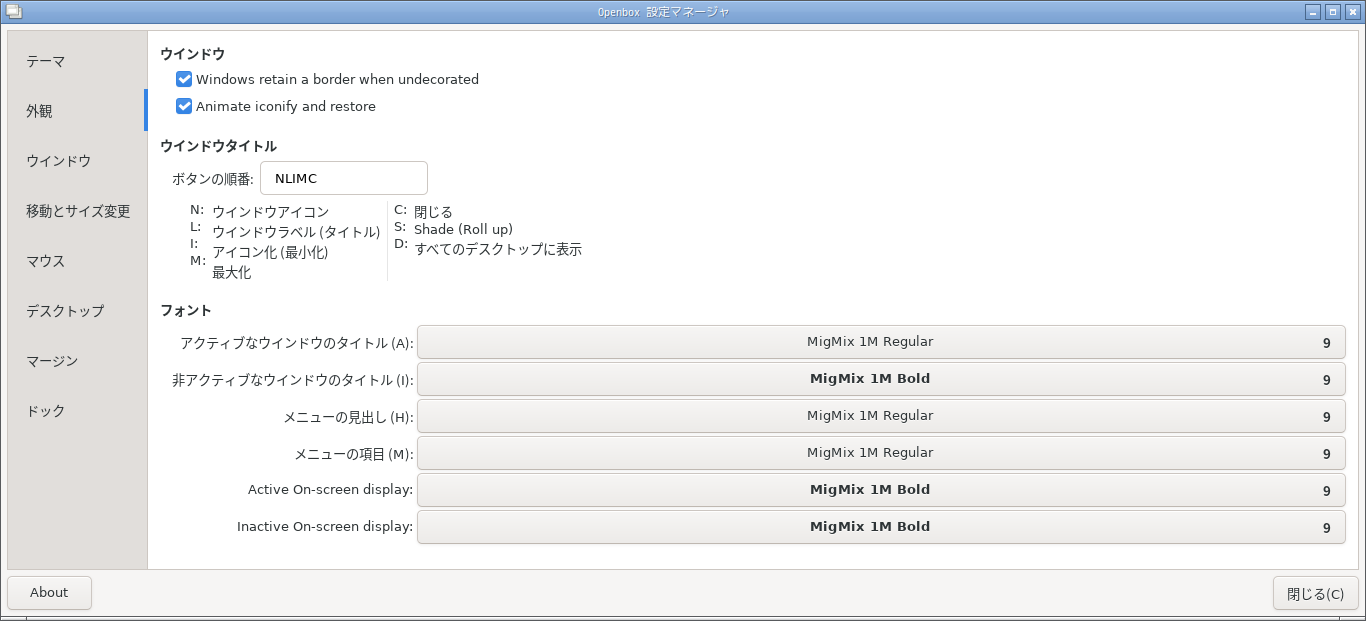The width and height of the screenshot is (1366, 621).
Task: Choose font for アクティブなウインドウのタイトル
Action: tap(881, 342)
